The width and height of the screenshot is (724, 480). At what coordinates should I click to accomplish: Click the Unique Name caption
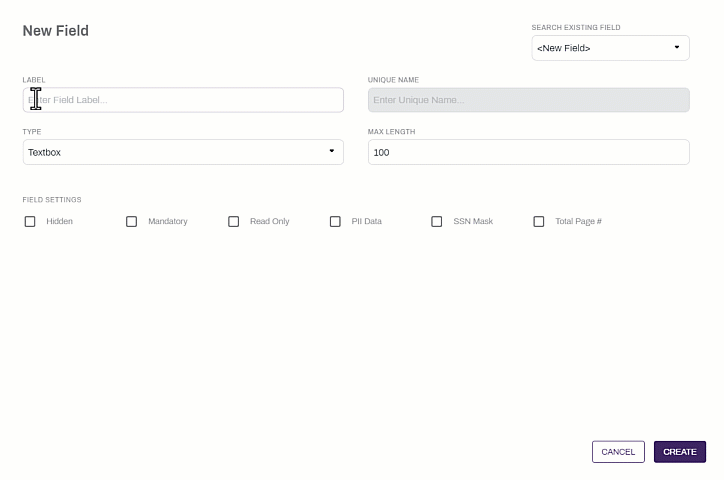[x=393, y=80]
